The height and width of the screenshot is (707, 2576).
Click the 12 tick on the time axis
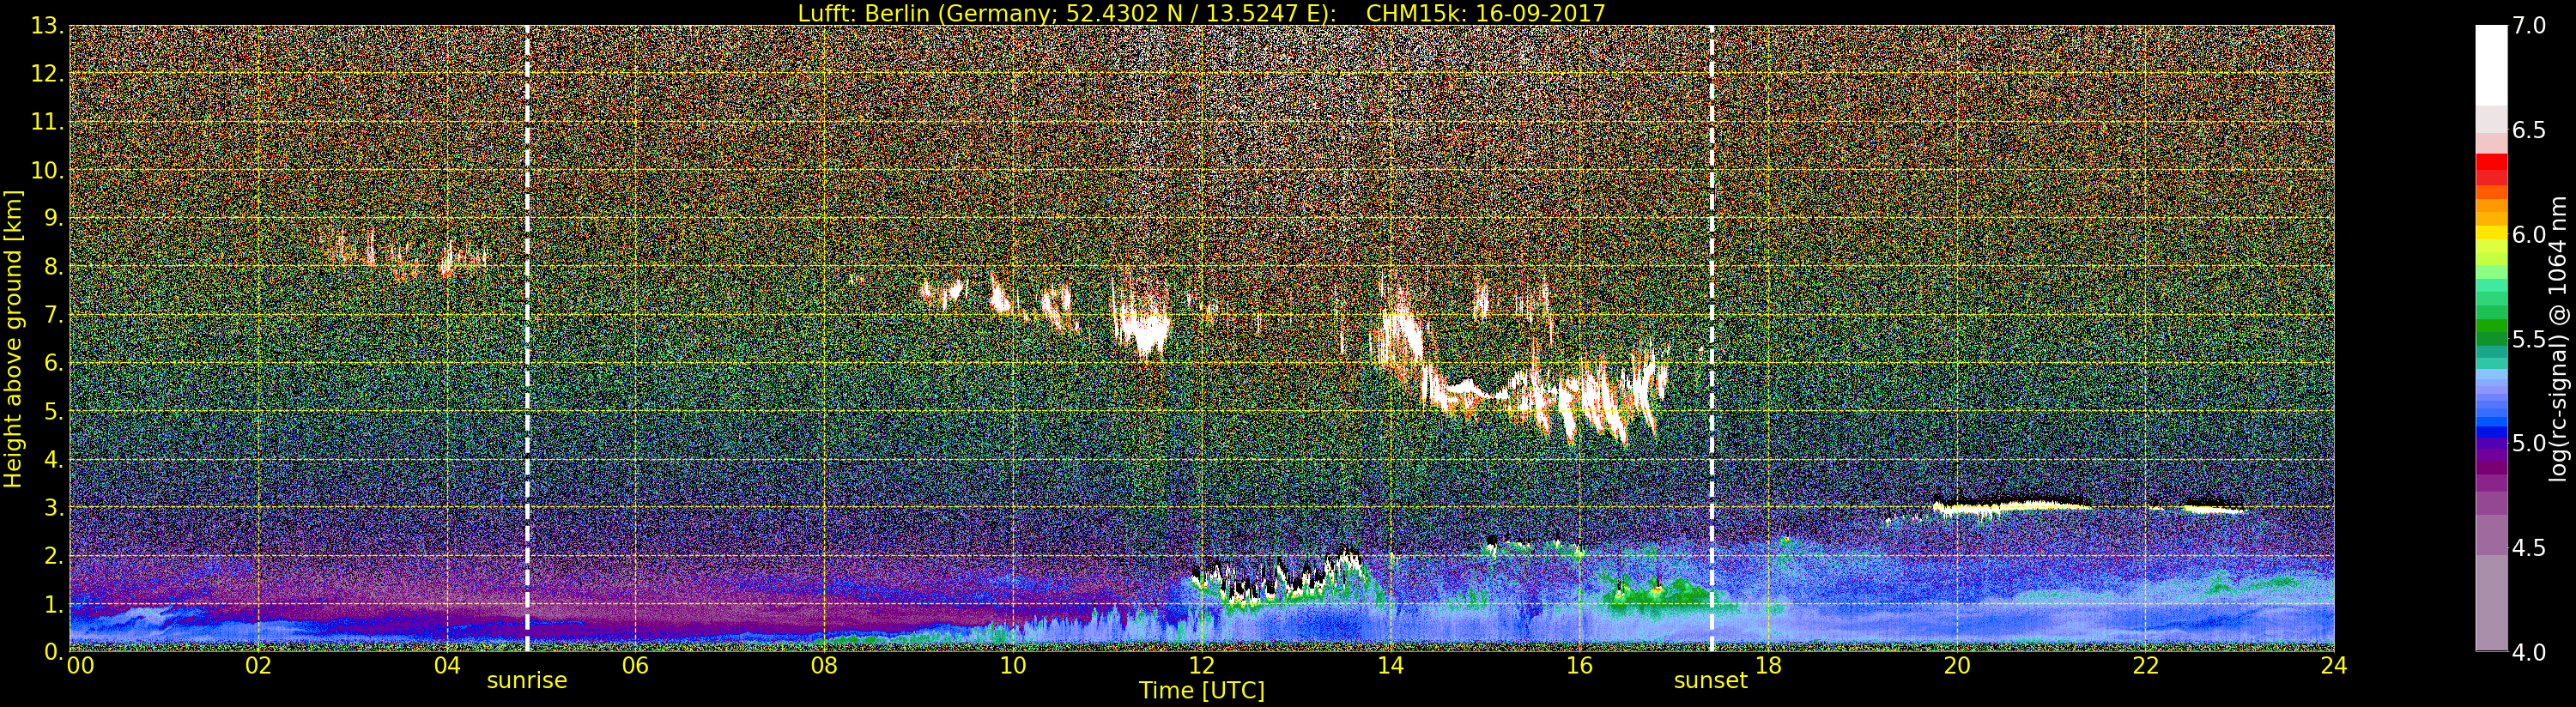pos(1201,666)
